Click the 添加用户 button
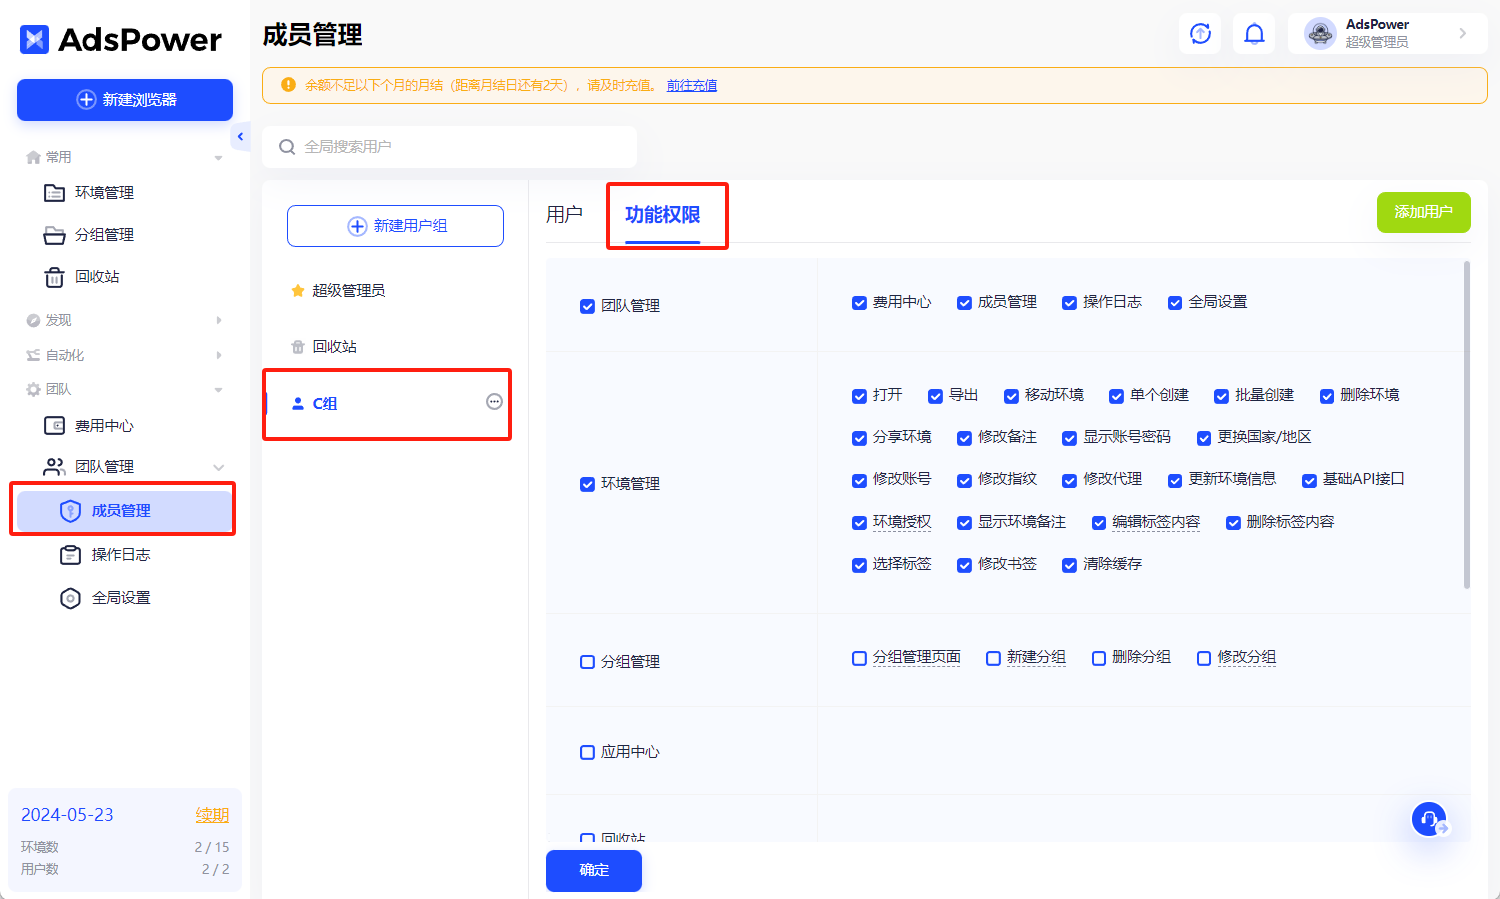 pyautogui.click(x=1423, y=212)
